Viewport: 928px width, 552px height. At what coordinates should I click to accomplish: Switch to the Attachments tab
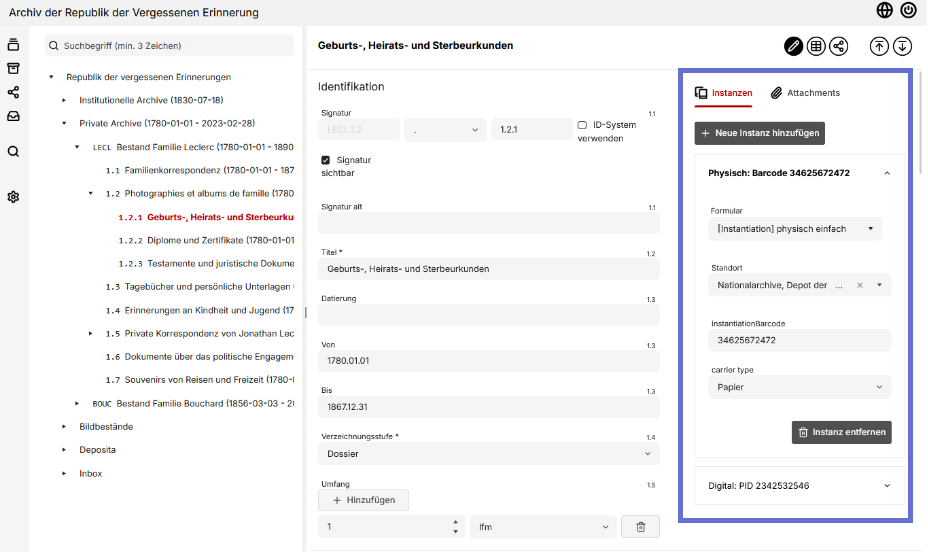[805, 93]
